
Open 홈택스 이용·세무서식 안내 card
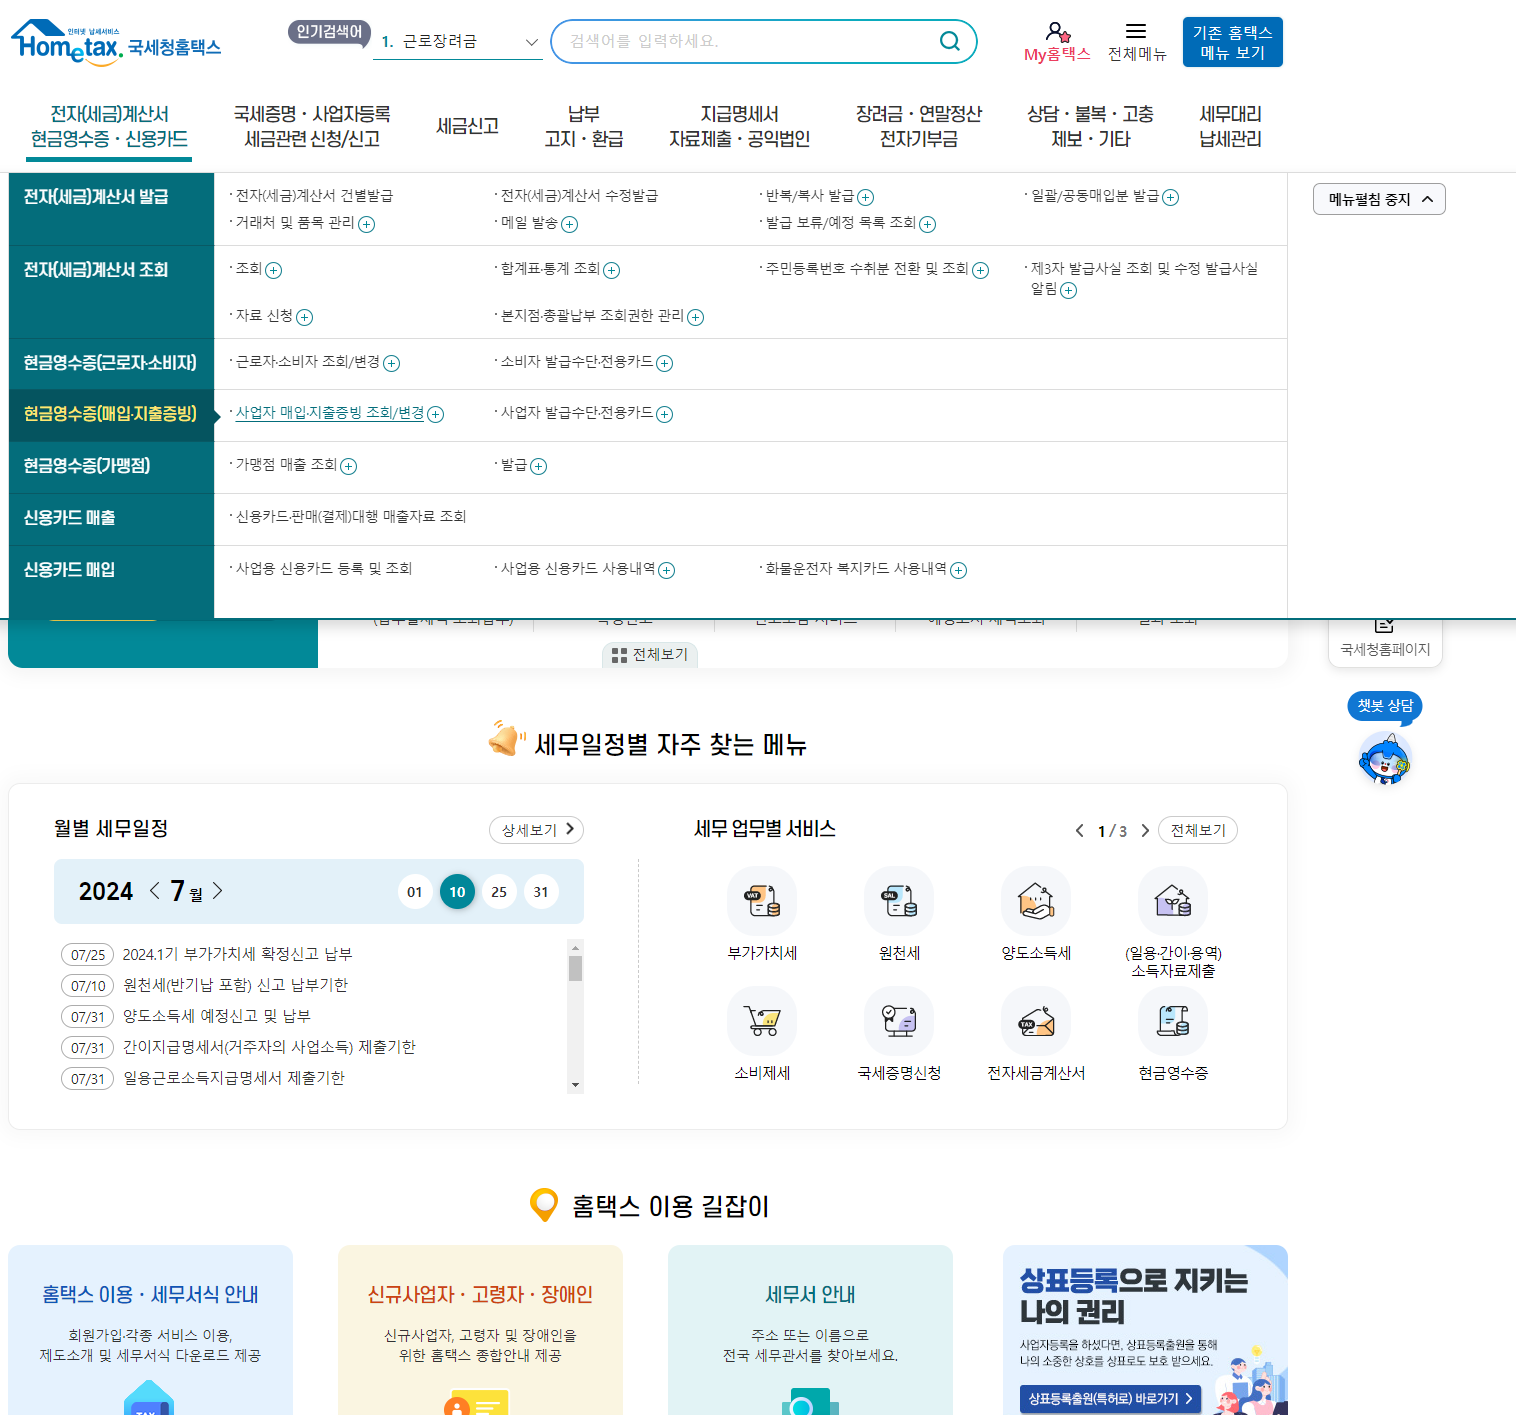click(x=150, y=1330)
